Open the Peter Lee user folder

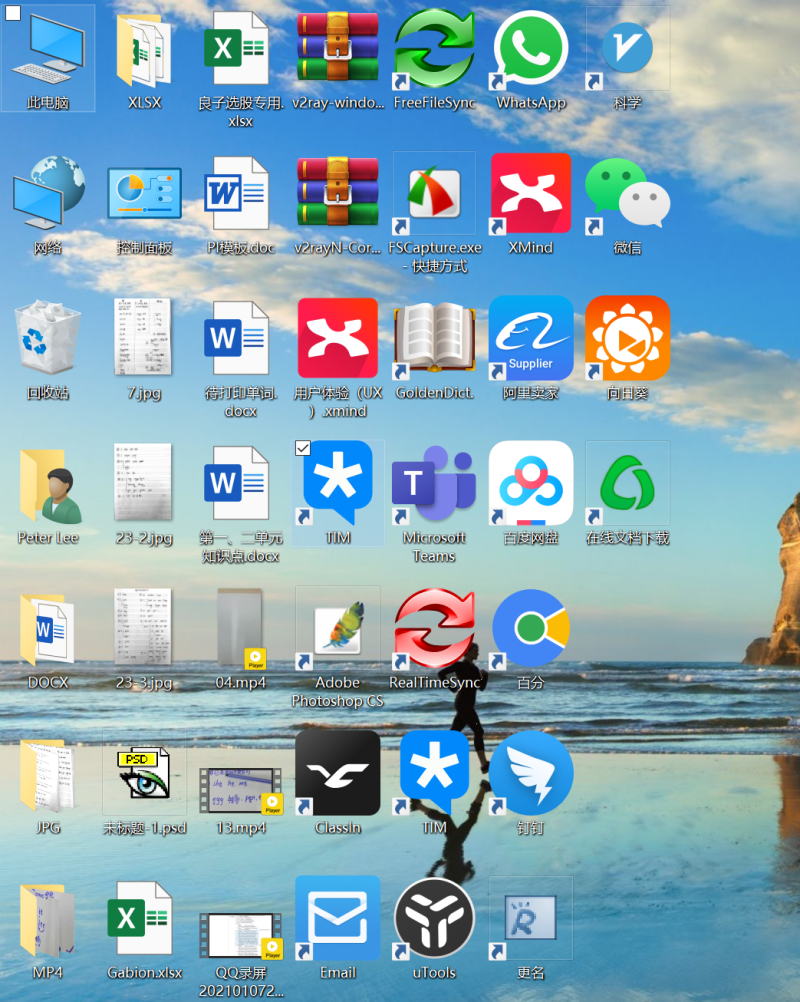click(50, 486)
